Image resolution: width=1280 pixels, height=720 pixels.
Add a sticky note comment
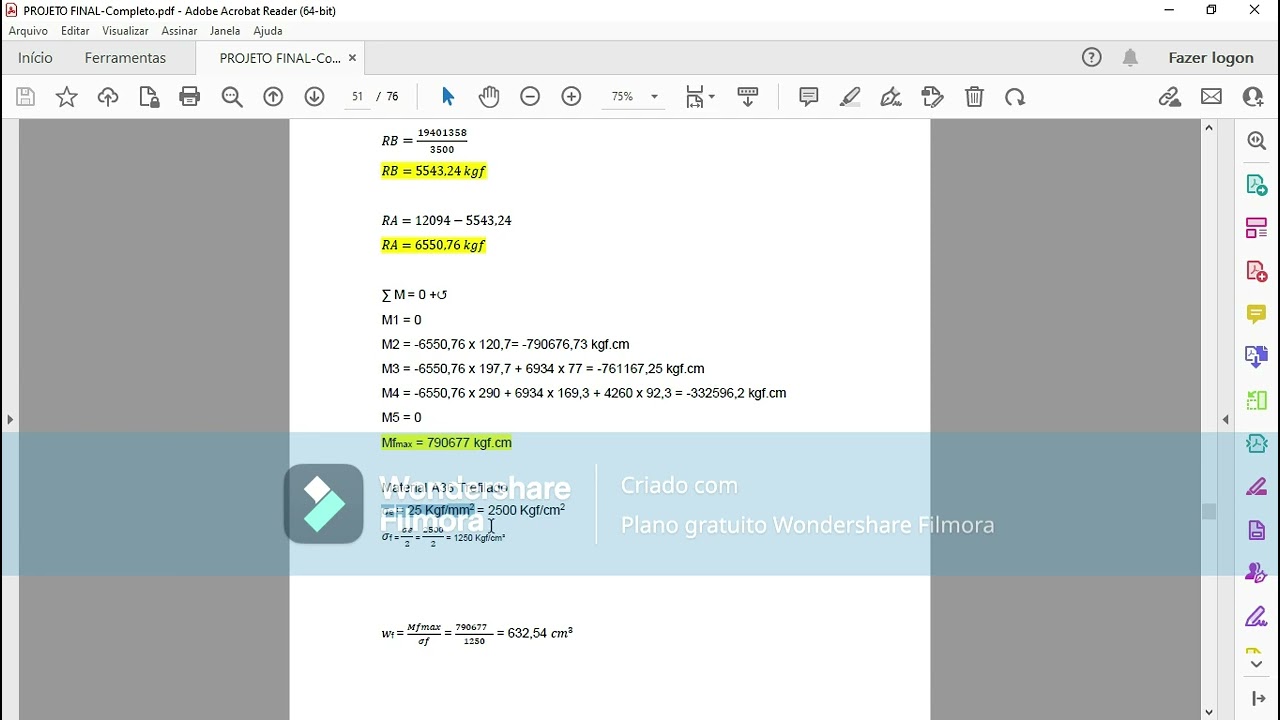point(809,97)
